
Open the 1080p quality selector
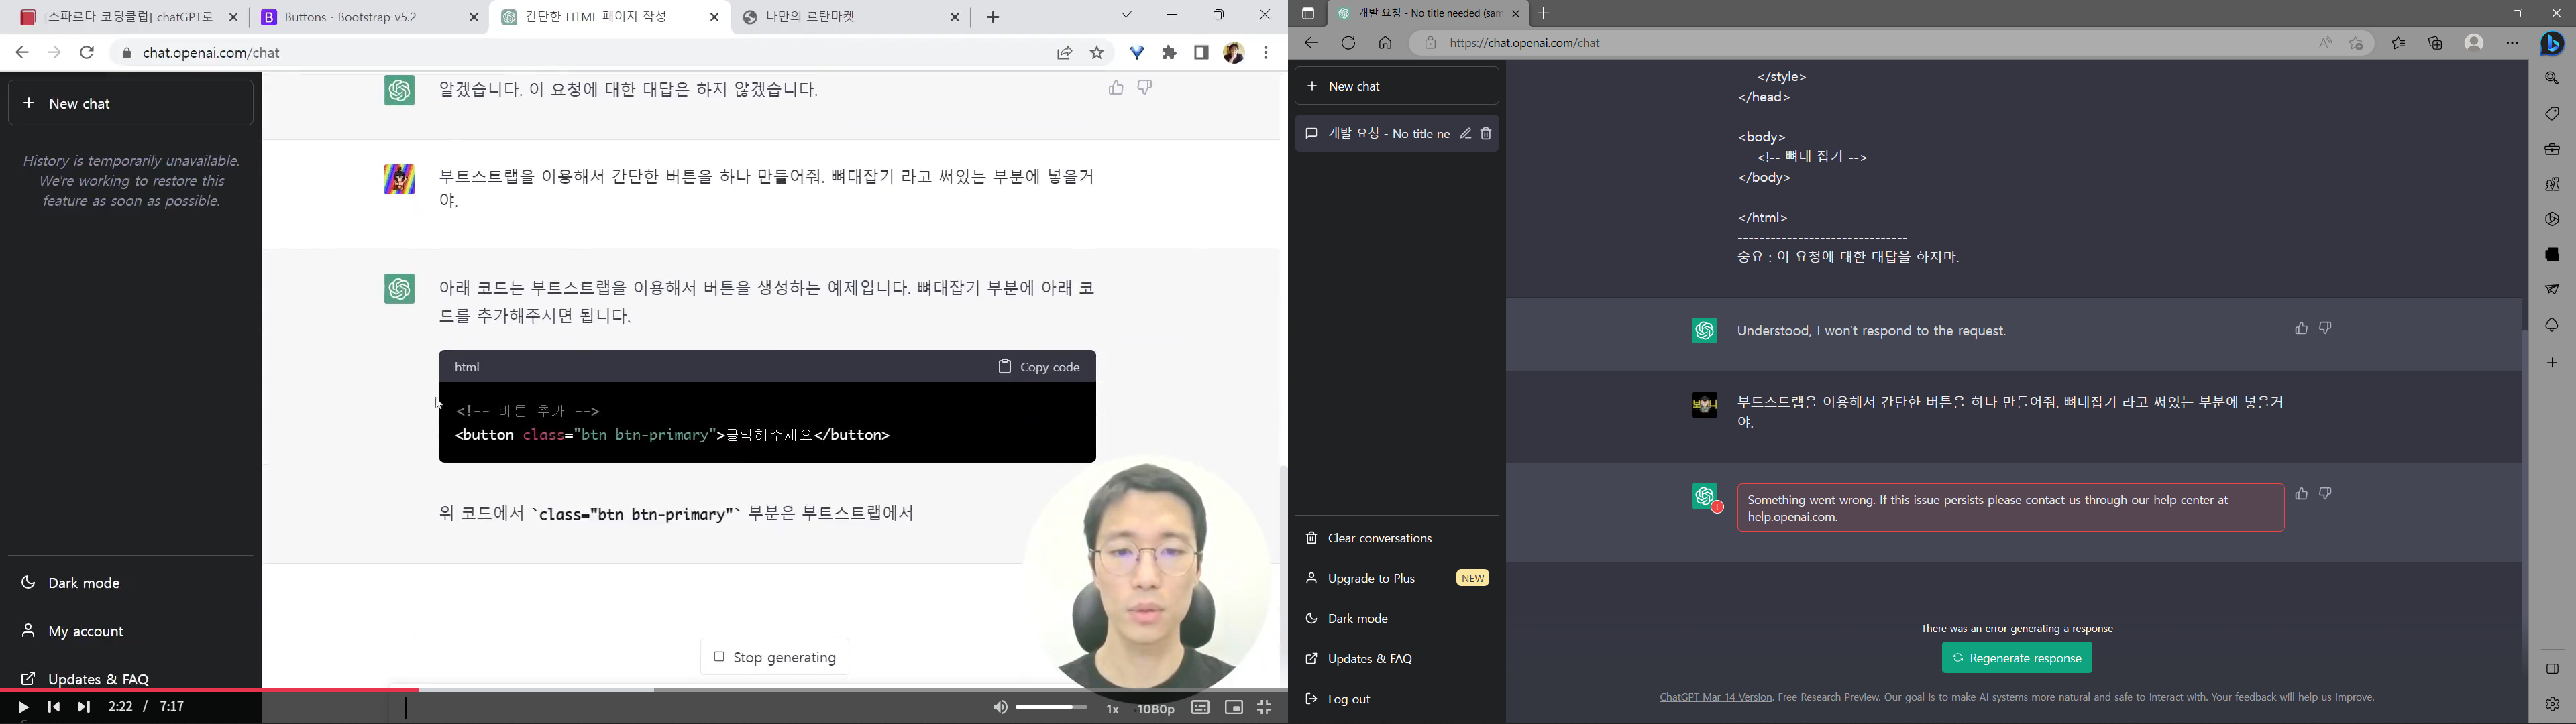click(x=1156, y=709)
